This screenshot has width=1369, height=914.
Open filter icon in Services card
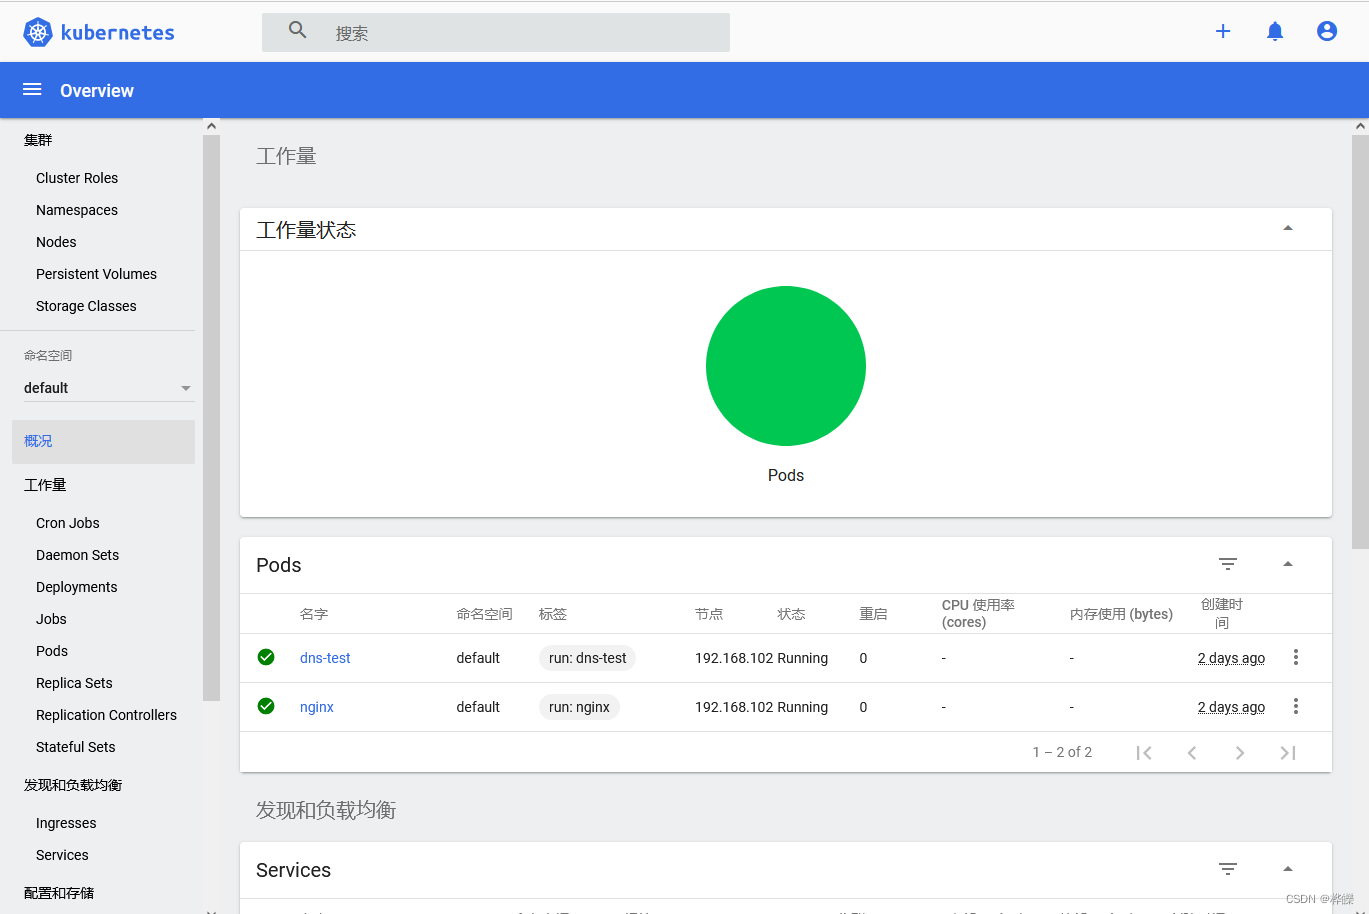tap(1228, 869)
